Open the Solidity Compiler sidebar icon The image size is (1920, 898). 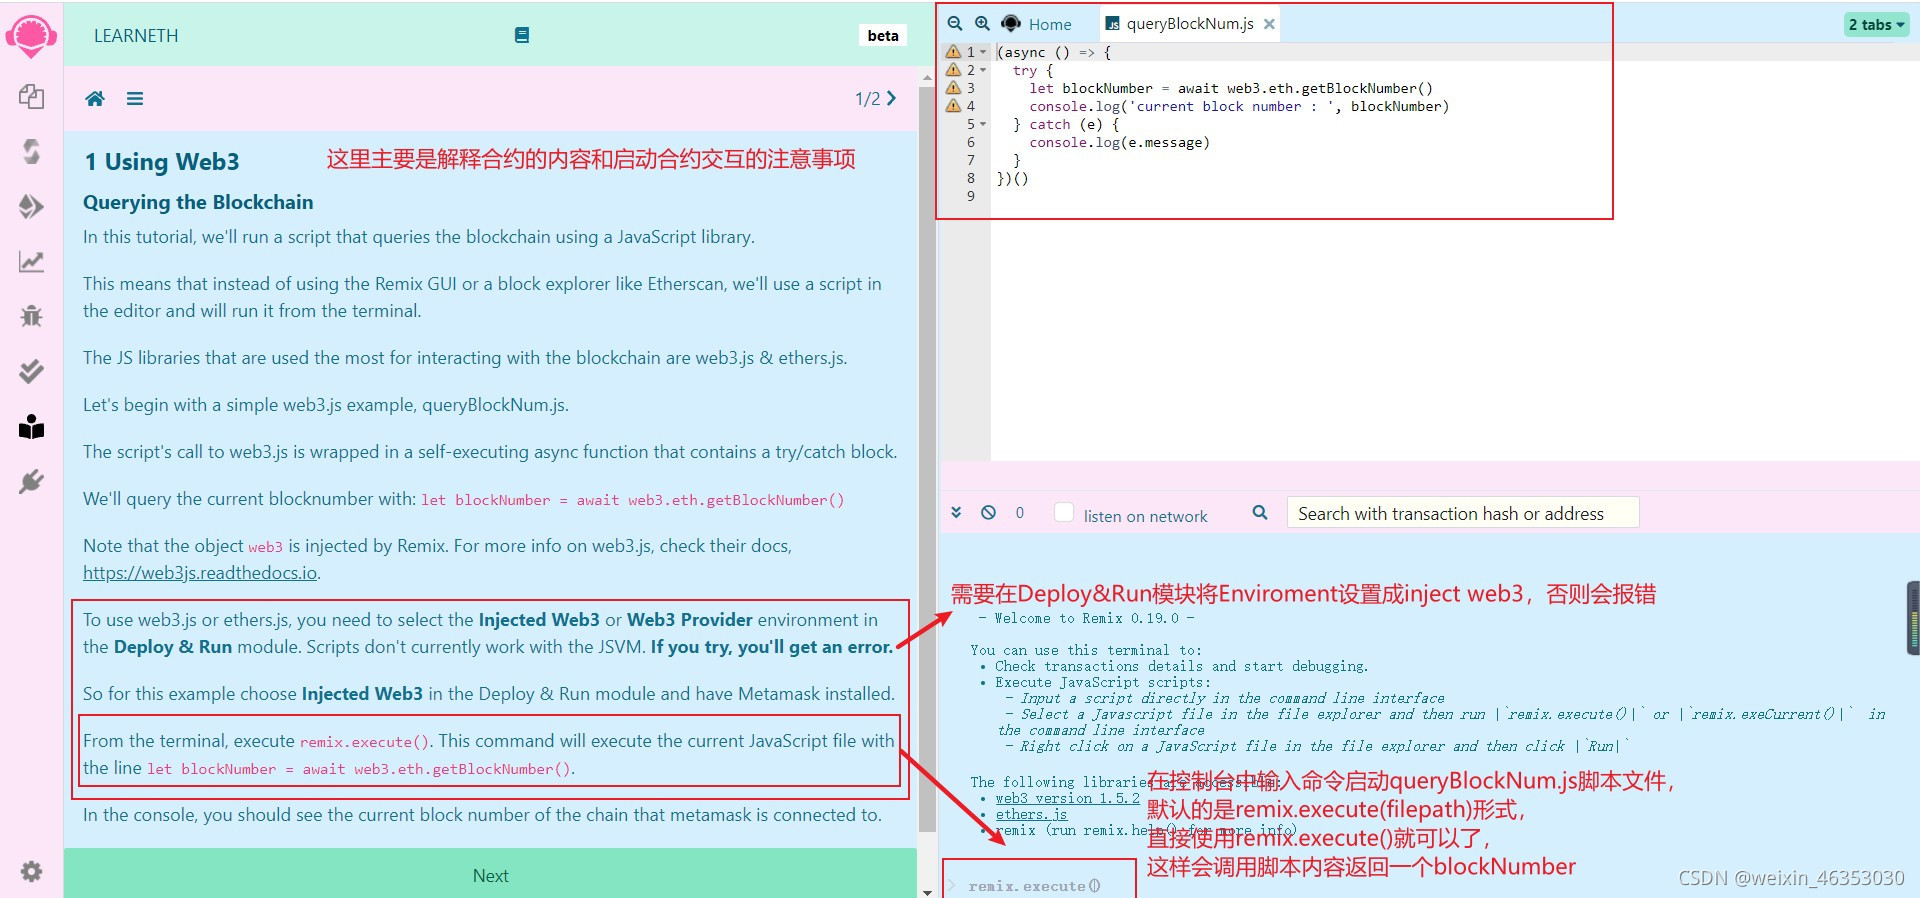click(31, 151)
